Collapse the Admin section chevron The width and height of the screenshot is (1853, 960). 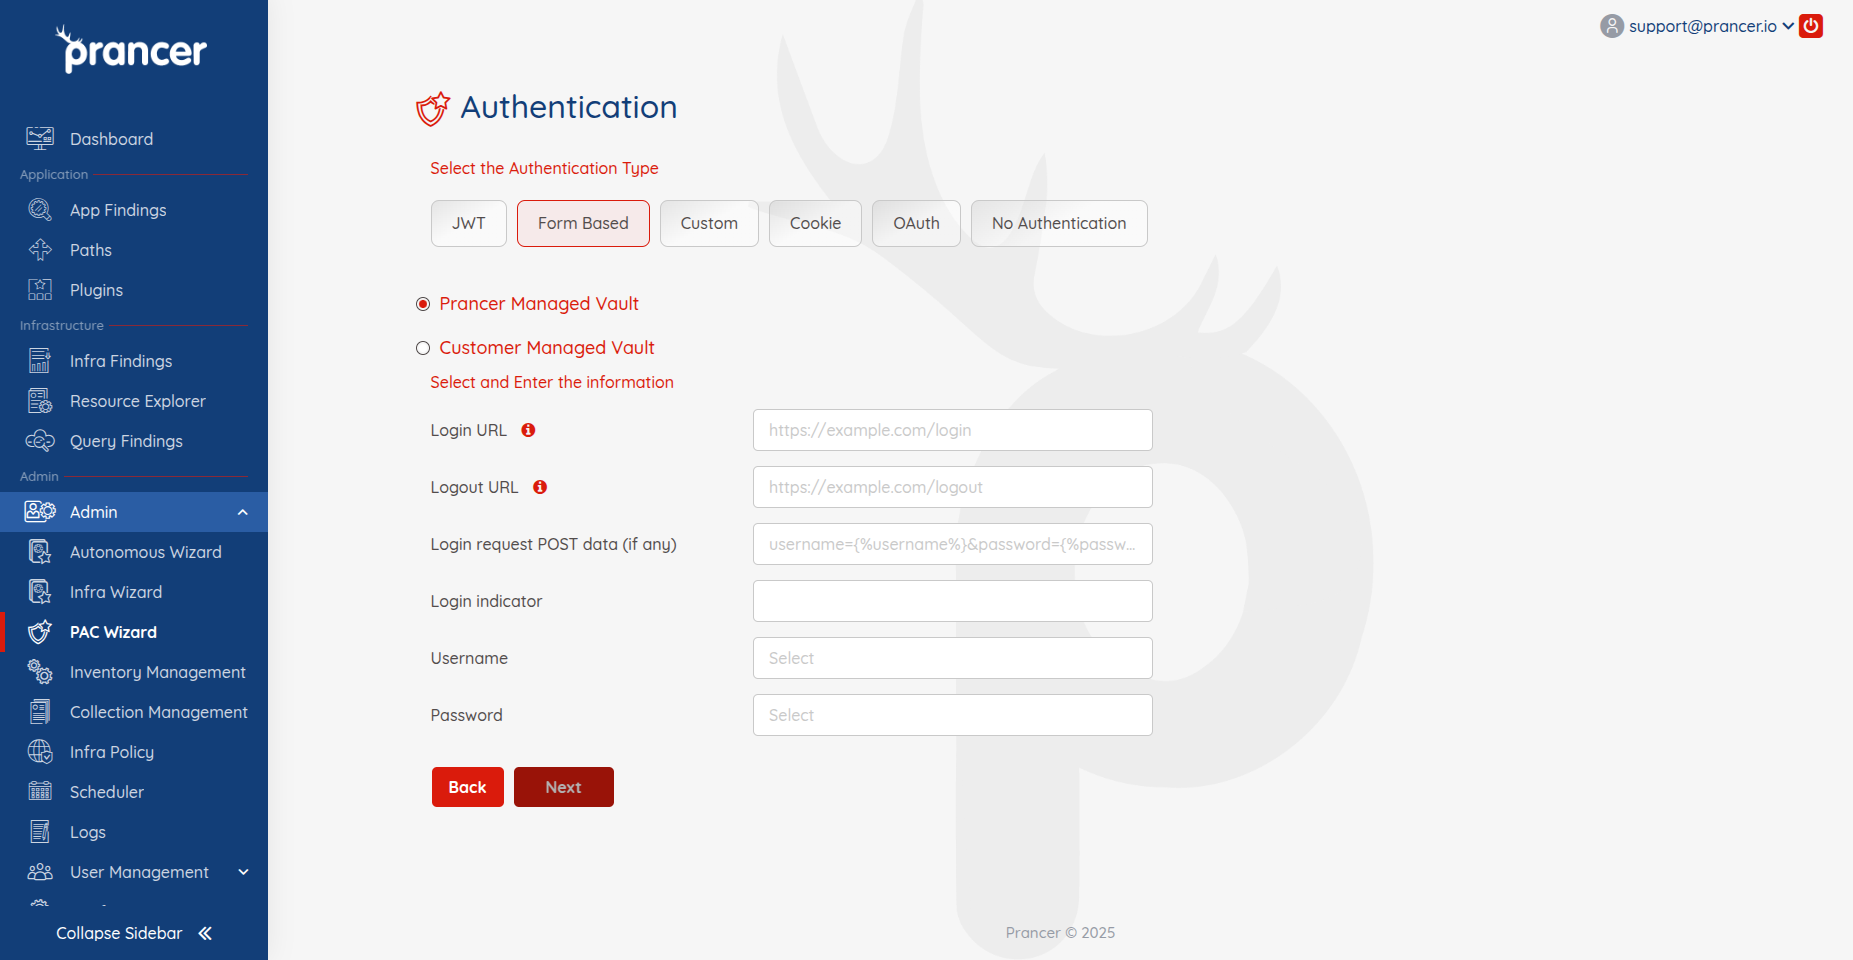point(243,512)
